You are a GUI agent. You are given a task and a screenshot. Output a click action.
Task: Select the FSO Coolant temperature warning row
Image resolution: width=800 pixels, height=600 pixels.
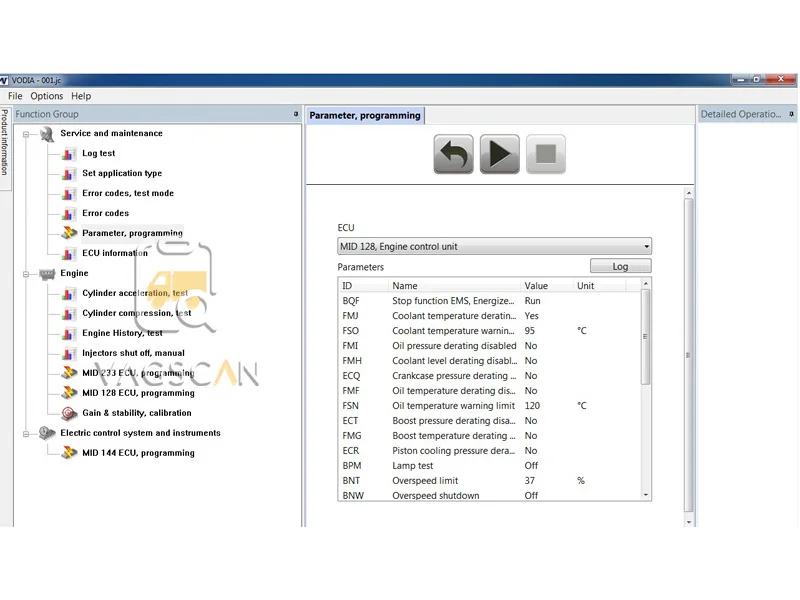click(x=490, y=331)
